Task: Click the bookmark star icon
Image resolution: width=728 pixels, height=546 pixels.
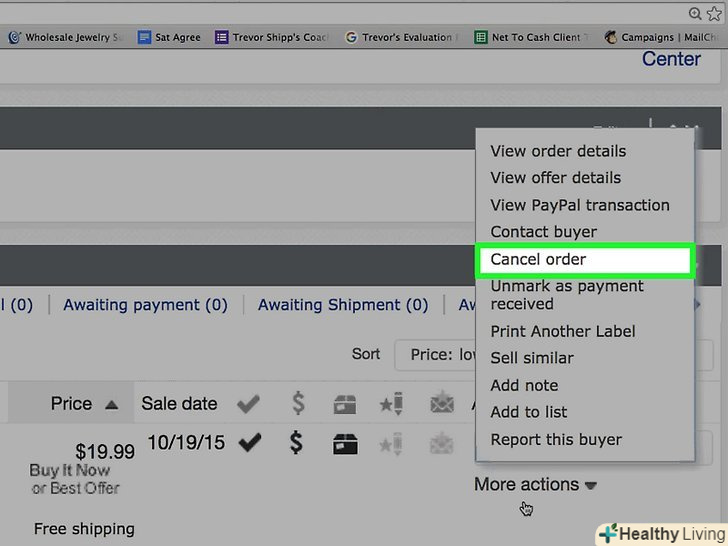Action: click(714, 12)
